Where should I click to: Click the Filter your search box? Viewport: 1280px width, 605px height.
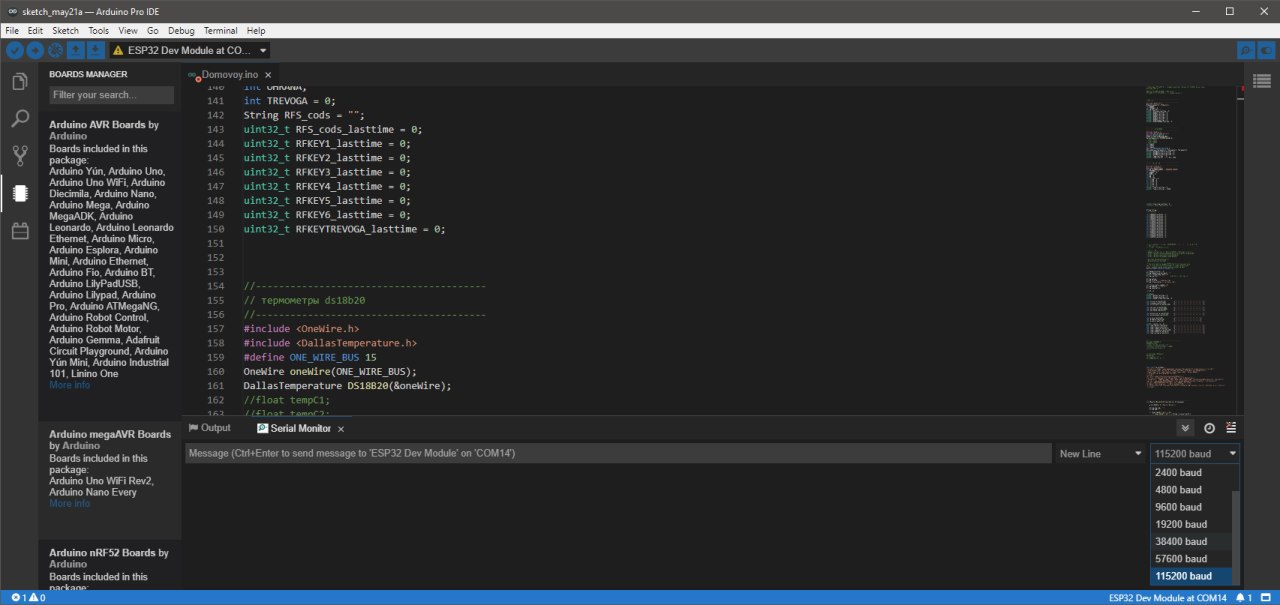tap(111, 95)
